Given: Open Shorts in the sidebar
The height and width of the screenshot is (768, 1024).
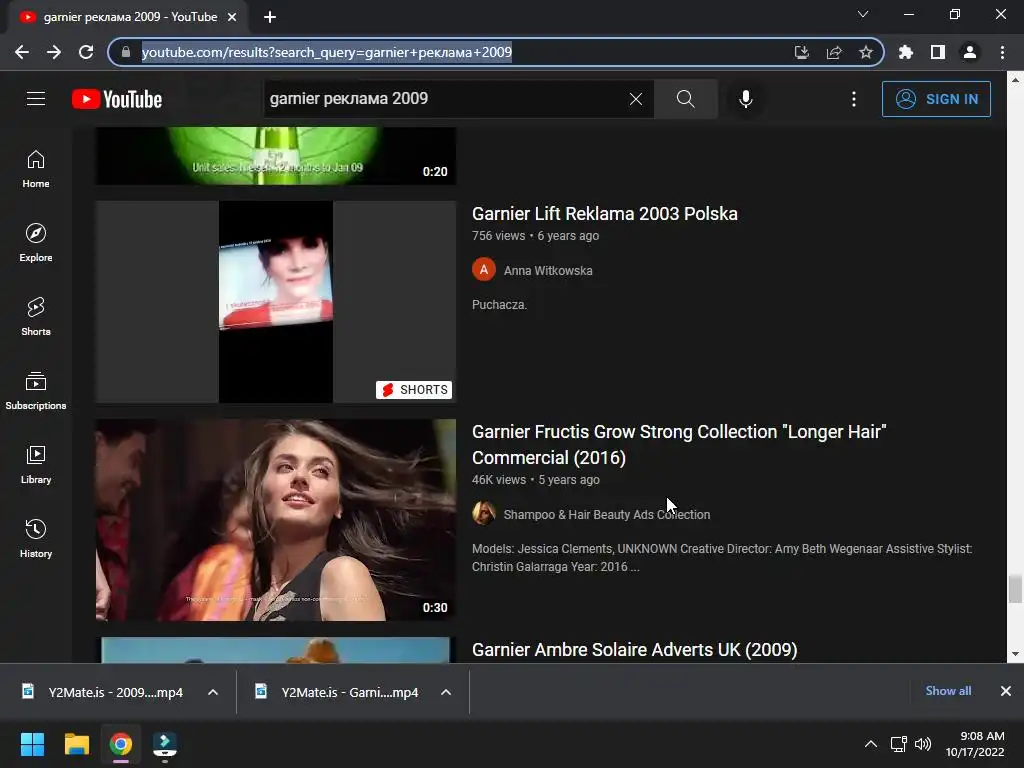Looking at the screenshot, I should click(x=36, y=317).
